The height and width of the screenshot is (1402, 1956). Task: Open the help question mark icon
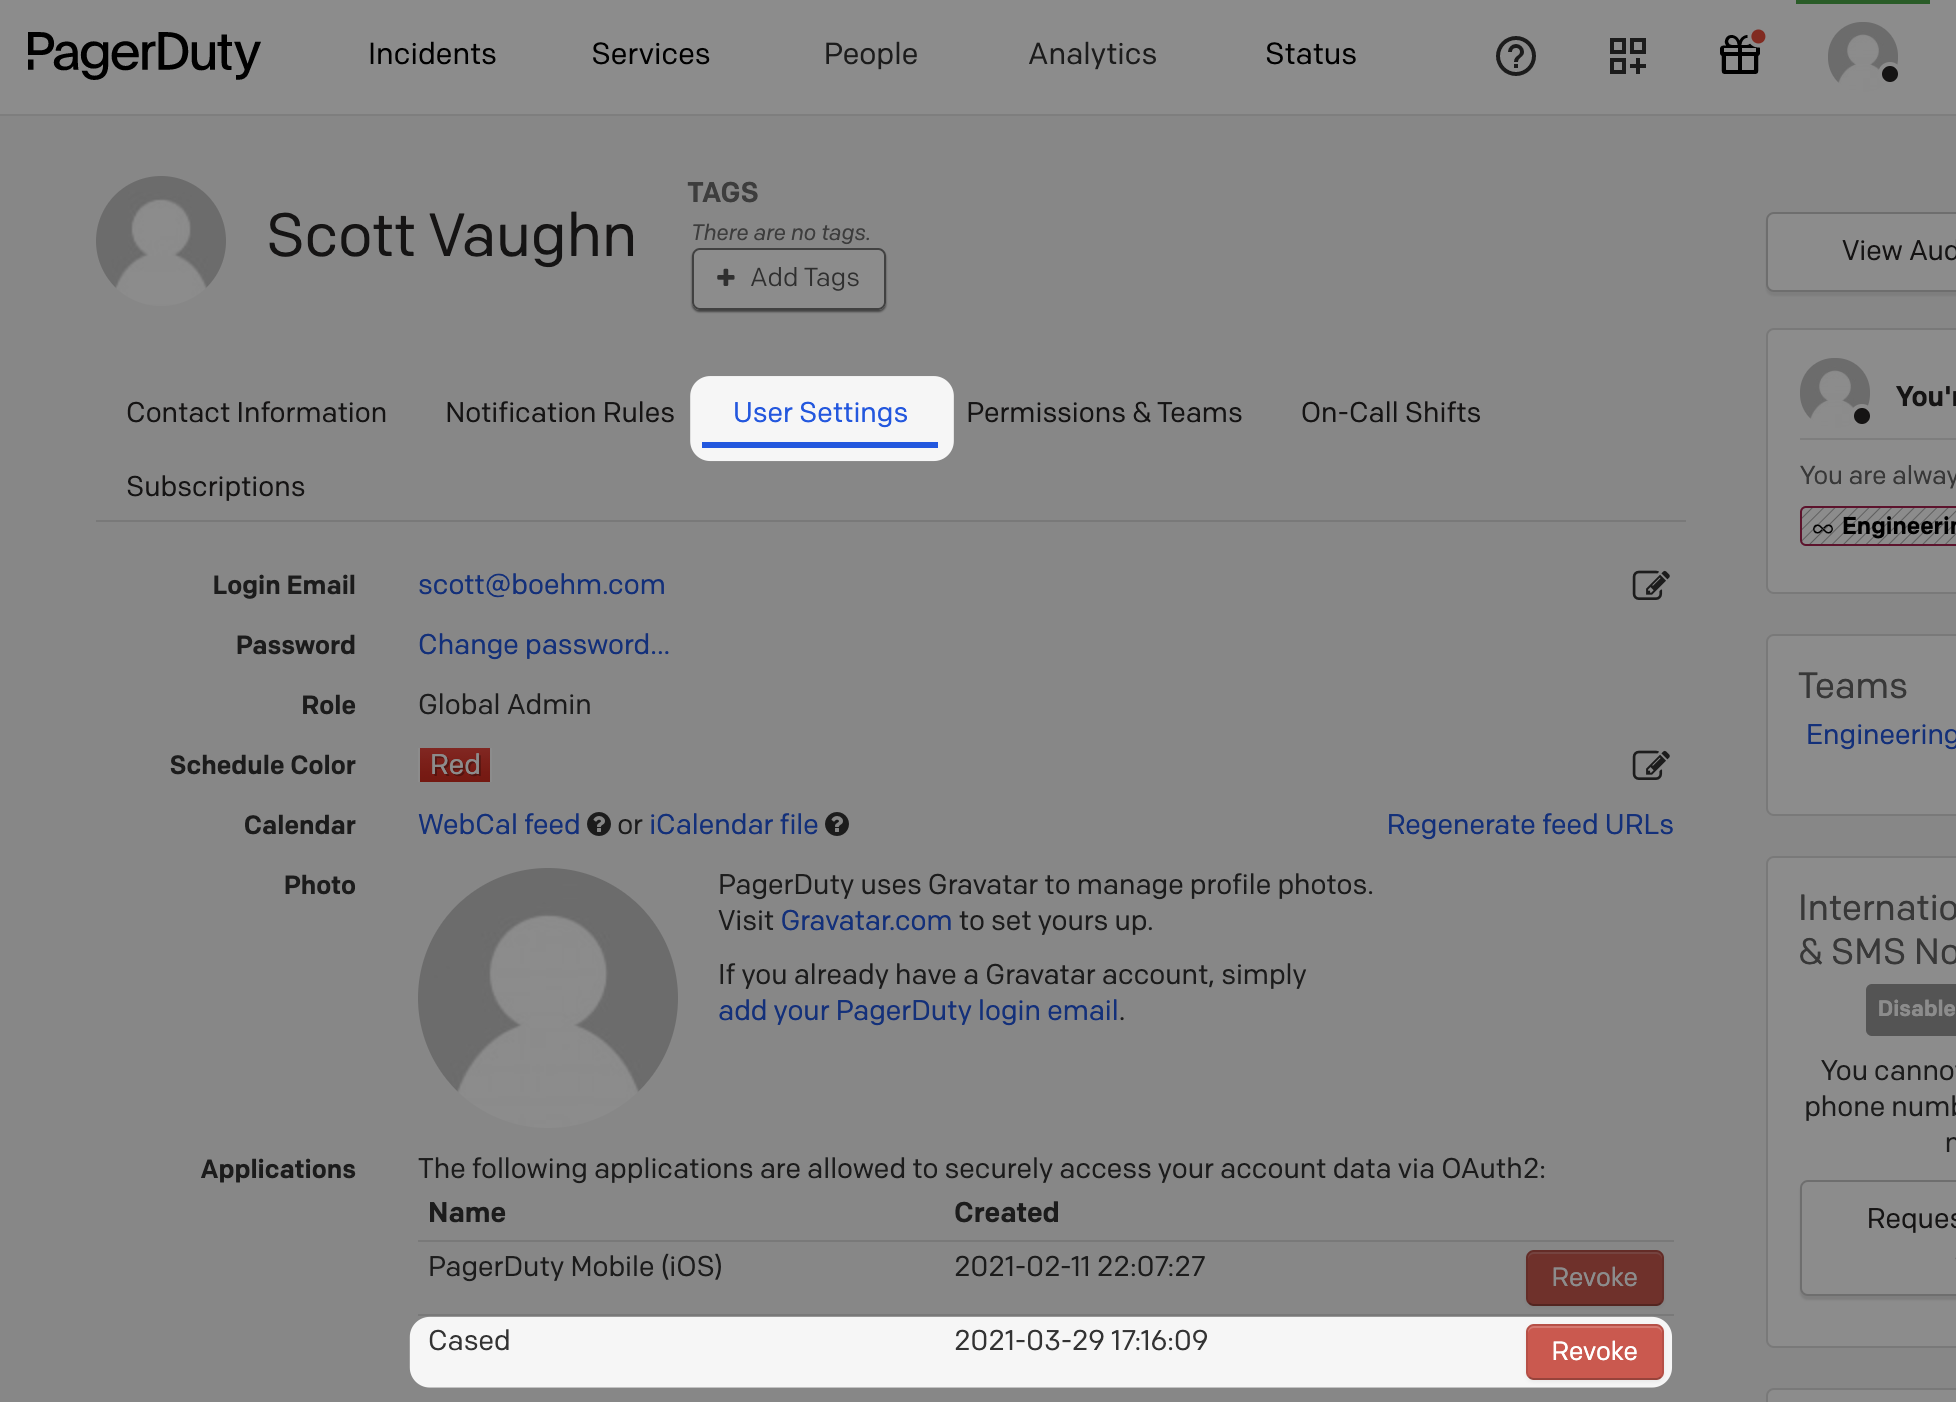pyautogui.click(x=1515, y=56)
